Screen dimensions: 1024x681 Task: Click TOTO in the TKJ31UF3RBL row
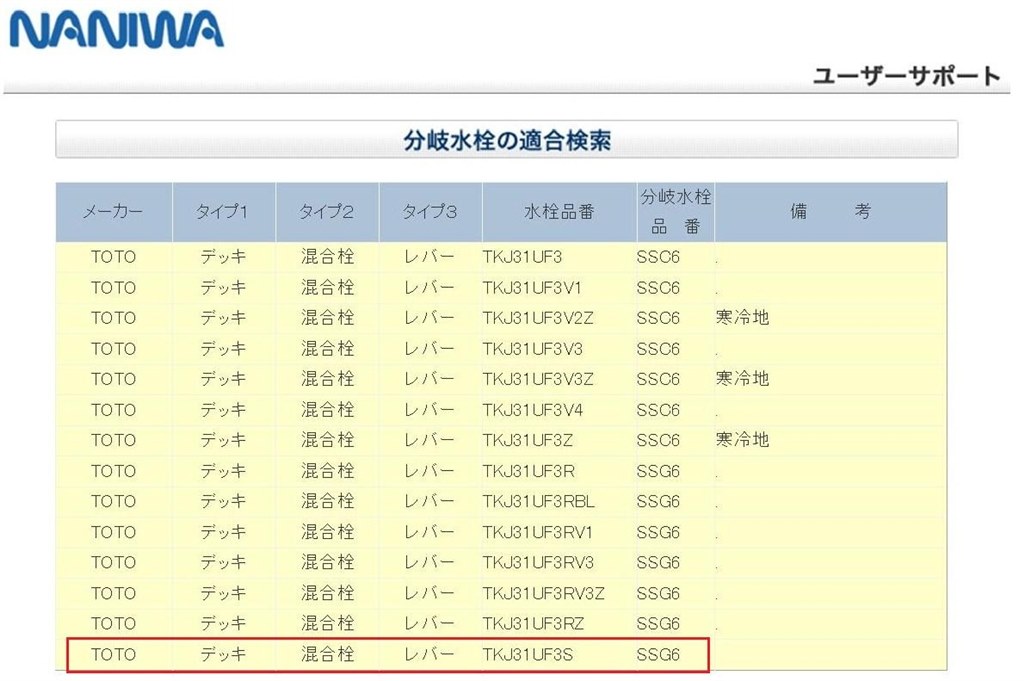tap(114, 501)
